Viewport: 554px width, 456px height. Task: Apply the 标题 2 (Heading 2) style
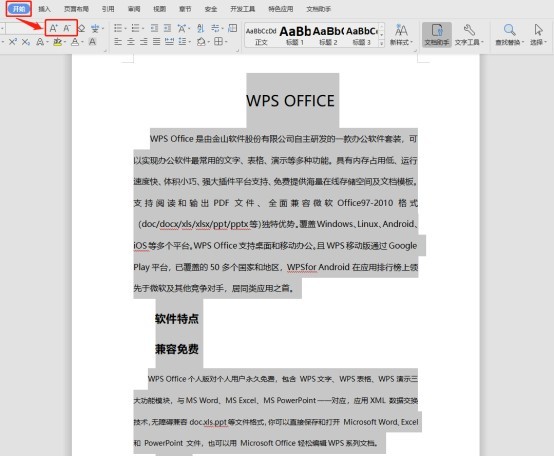click(328, 36)
